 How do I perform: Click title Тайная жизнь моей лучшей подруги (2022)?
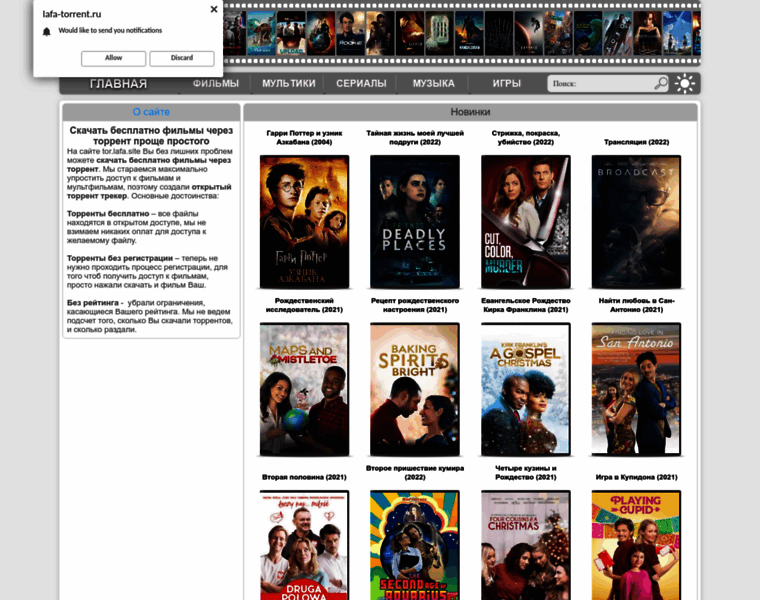pyautogui.click(x=415, y=138)
